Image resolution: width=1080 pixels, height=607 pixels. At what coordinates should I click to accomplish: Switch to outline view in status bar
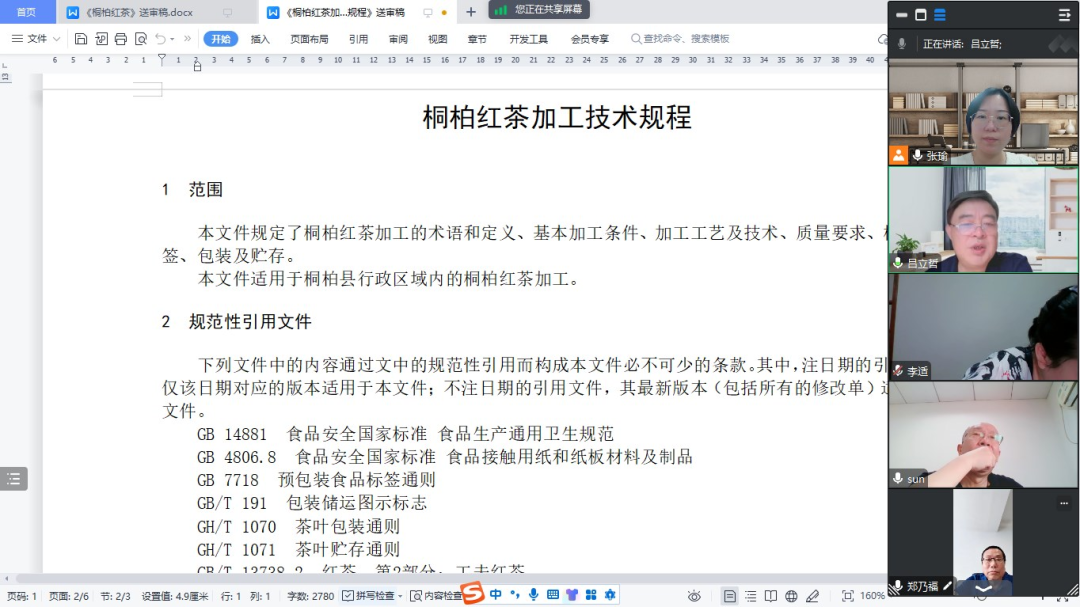point(751,596)
